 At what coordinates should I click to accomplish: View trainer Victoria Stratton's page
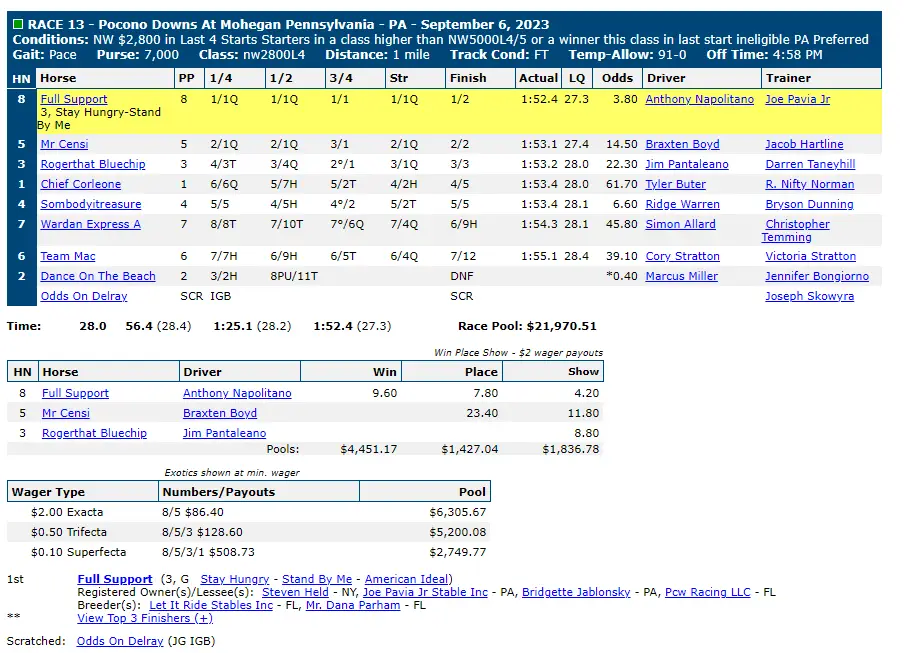(x=810, y=256)
